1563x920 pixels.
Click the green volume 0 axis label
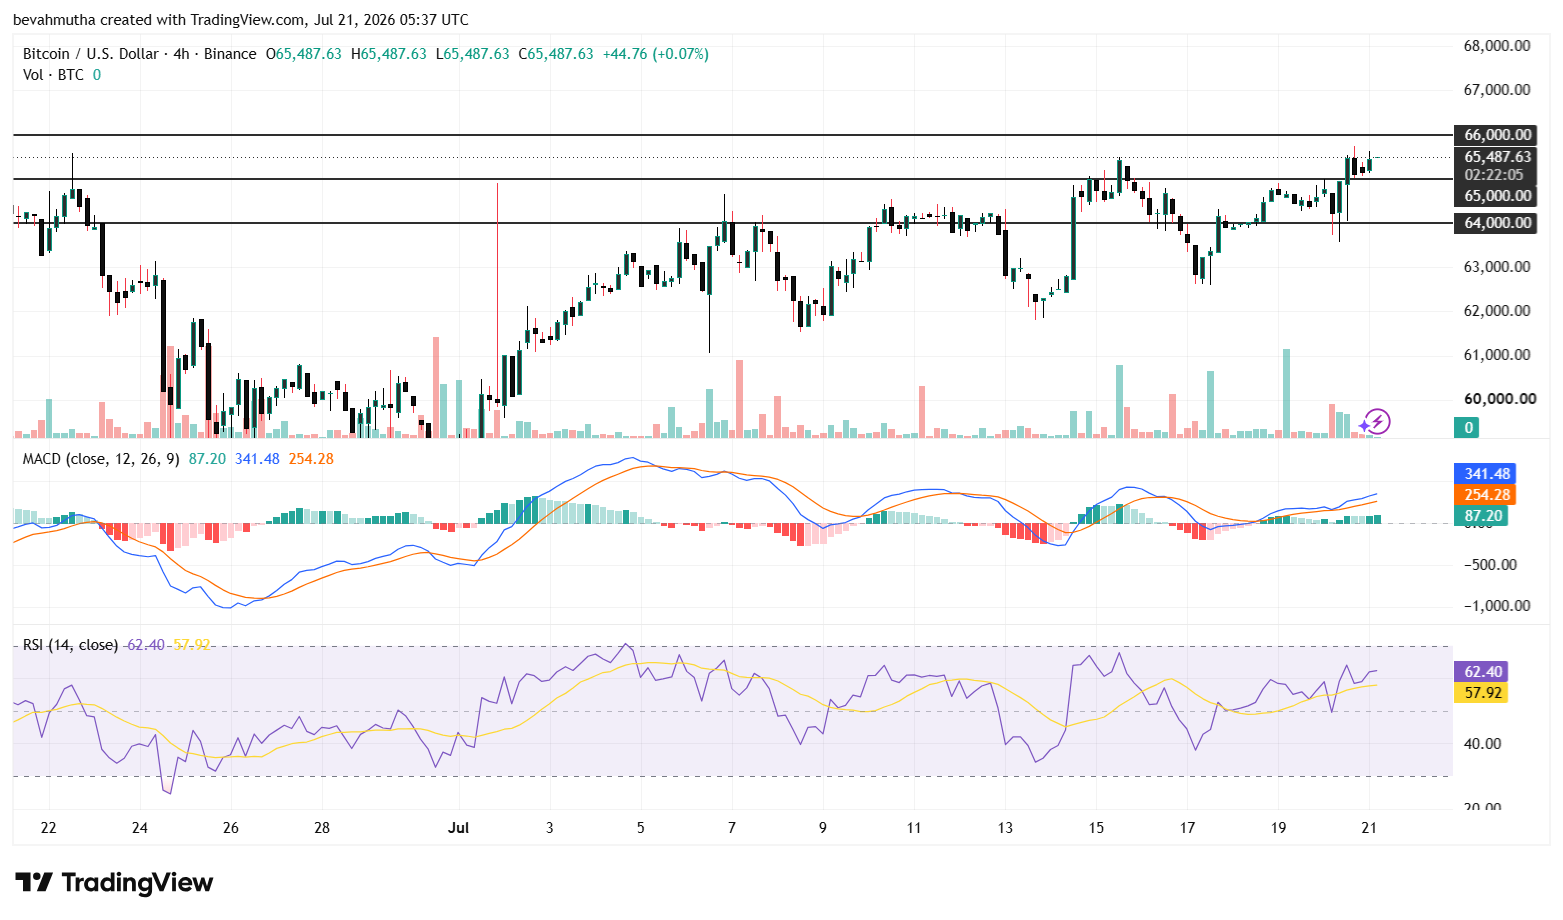tap(1469, 428)
